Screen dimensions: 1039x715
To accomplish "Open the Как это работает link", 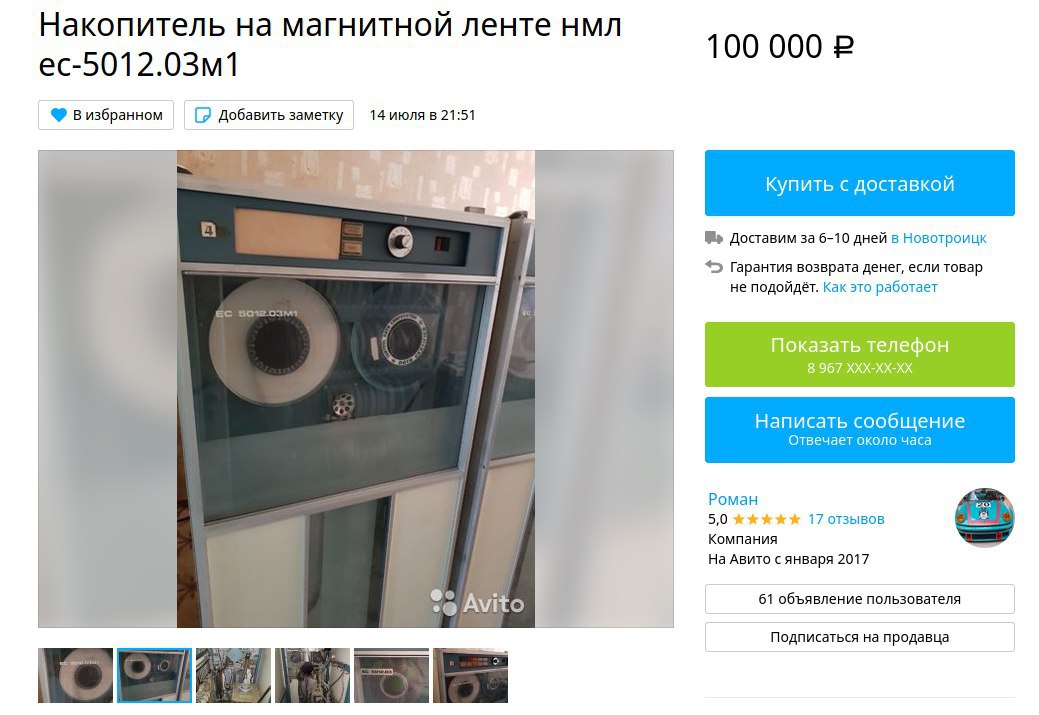I will 880,287.
